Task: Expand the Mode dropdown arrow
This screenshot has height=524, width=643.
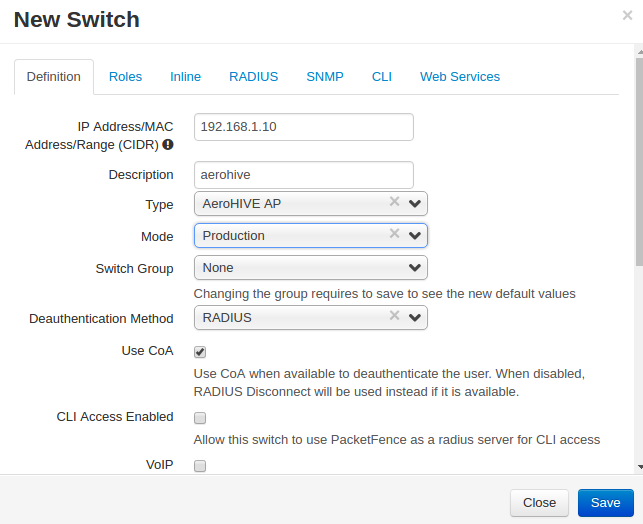Action: tap(415, 236)
